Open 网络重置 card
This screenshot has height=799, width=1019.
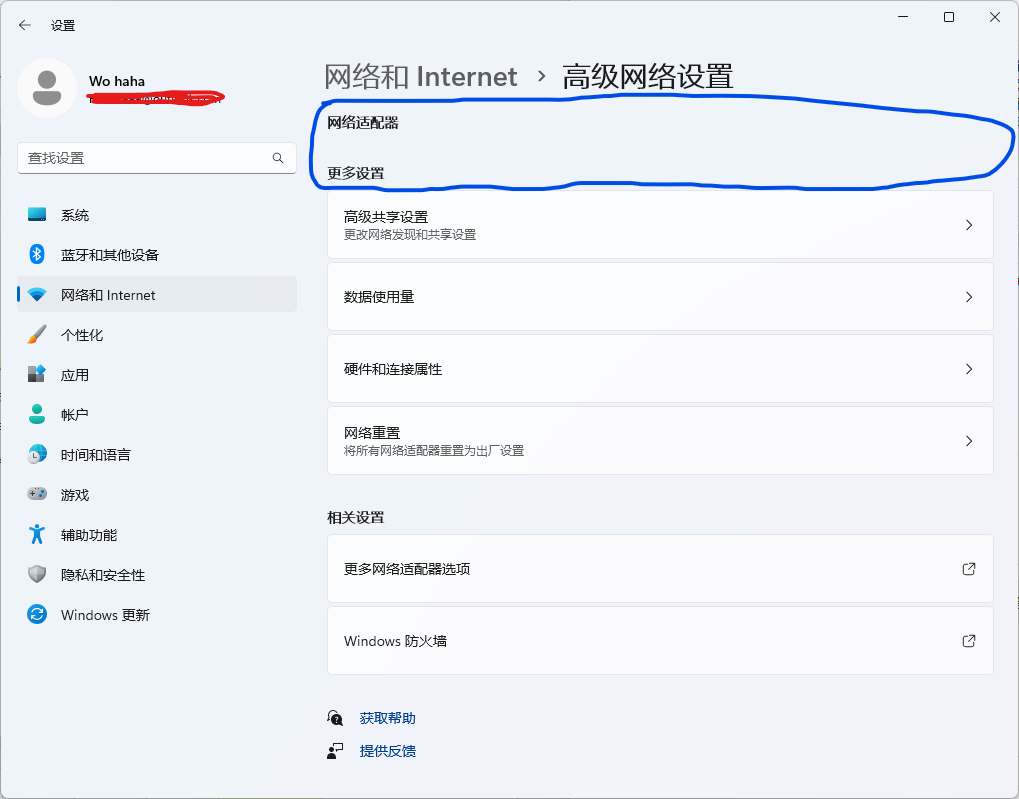click(660, 441)
